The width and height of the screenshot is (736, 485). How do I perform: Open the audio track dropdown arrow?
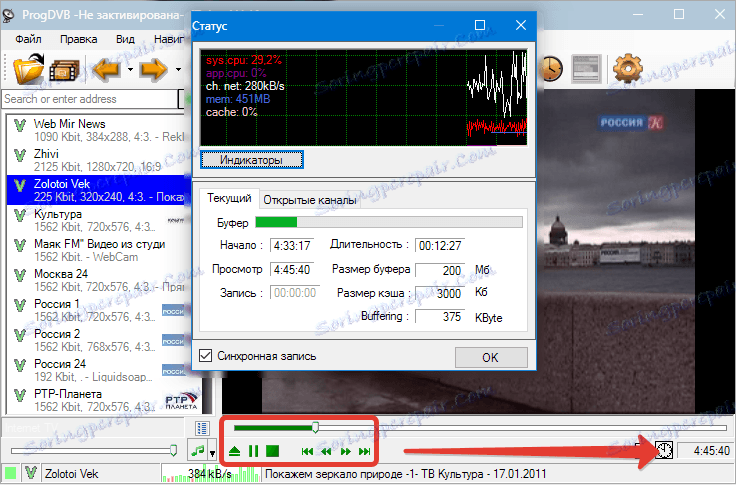[x=212, y=452]
